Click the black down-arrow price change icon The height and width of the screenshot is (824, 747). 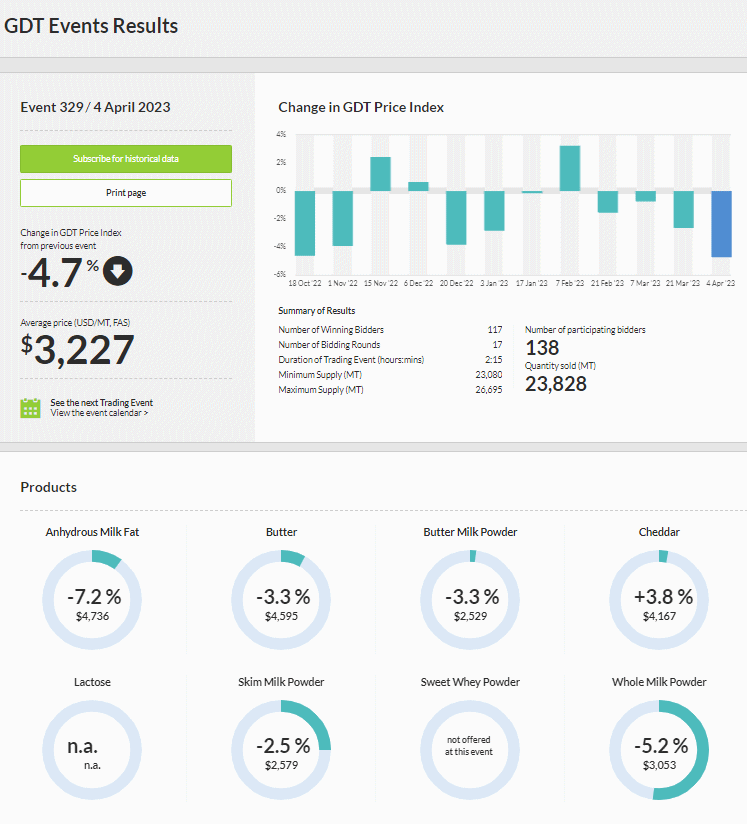118,271
